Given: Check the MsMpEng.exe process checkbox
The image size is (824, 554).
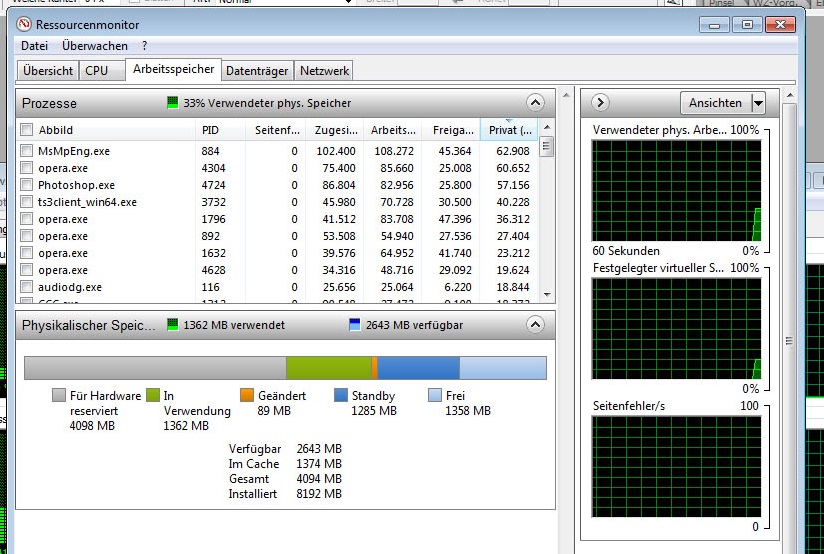Looking at the screenshot, I should [27, 151].
